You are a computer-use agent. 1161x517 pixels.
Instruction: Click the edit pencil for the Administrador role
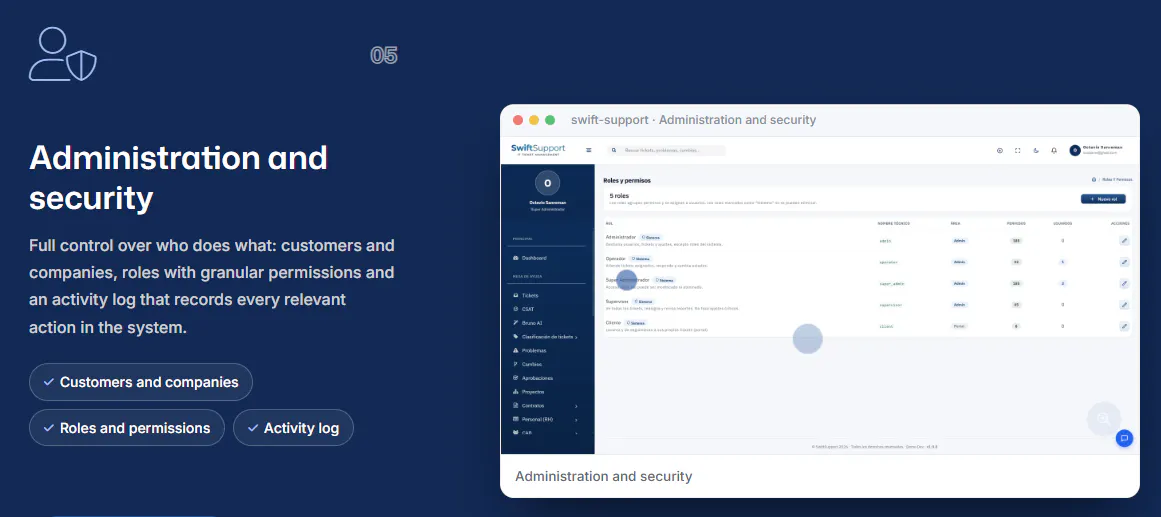click(1124, 241)
